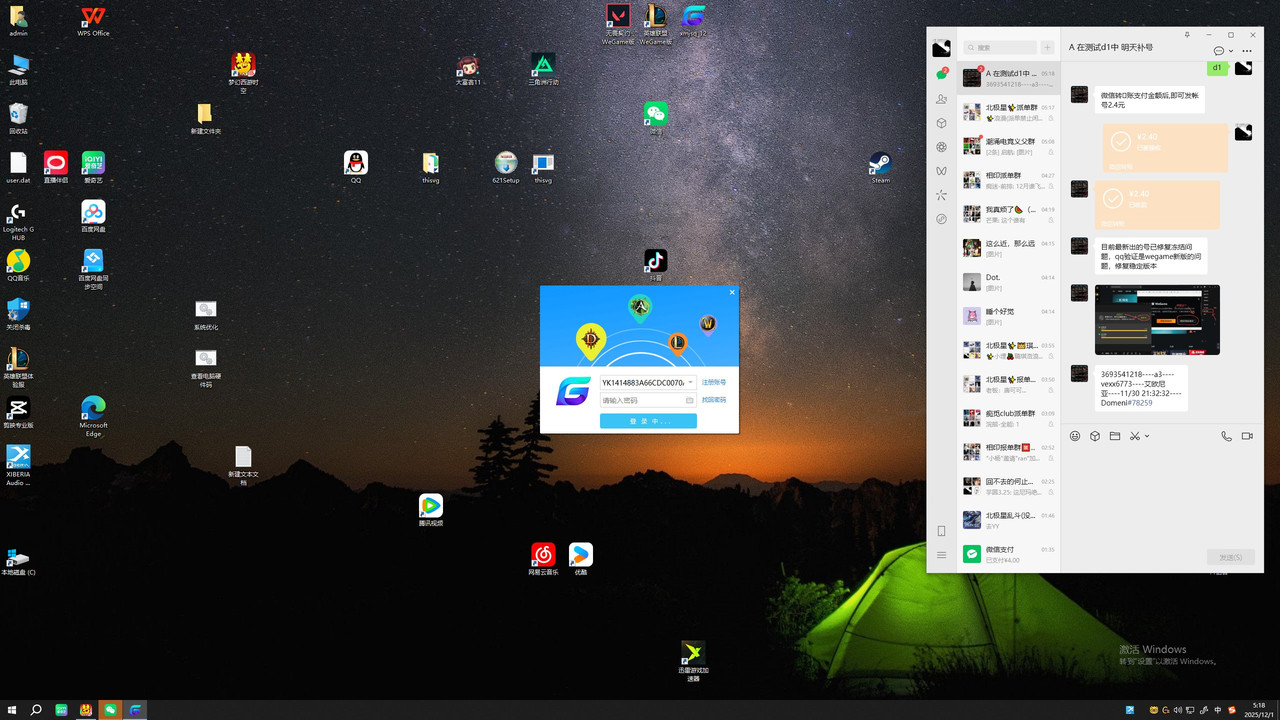Start a video call with camera icon

coord(1247,436)
